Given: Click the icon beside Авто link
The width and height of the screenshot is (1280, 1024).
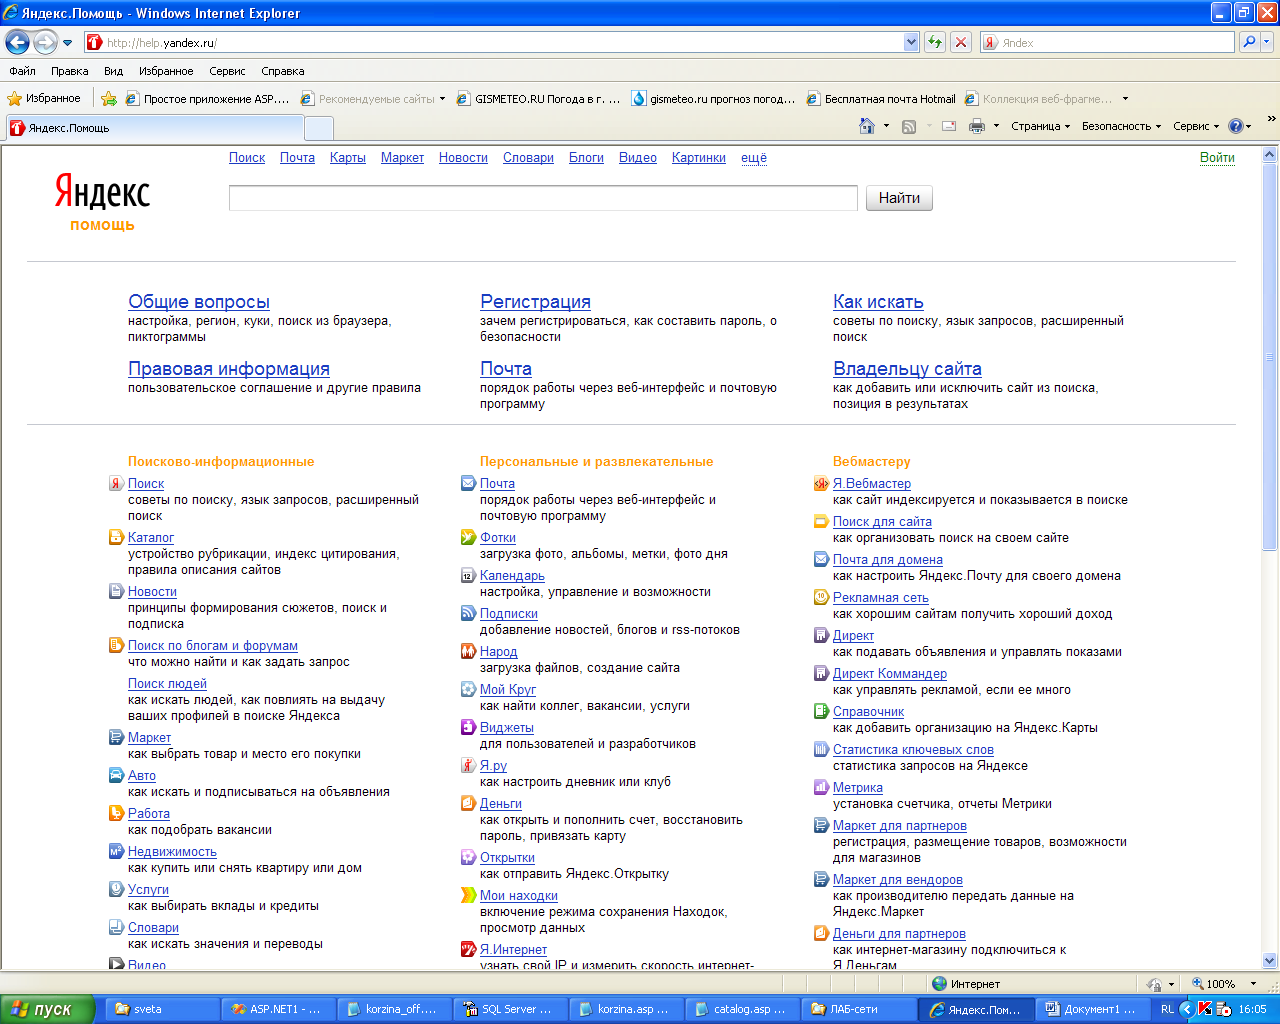Looking at the screenshot, I should pyautogui.click(x=116, y=775).
